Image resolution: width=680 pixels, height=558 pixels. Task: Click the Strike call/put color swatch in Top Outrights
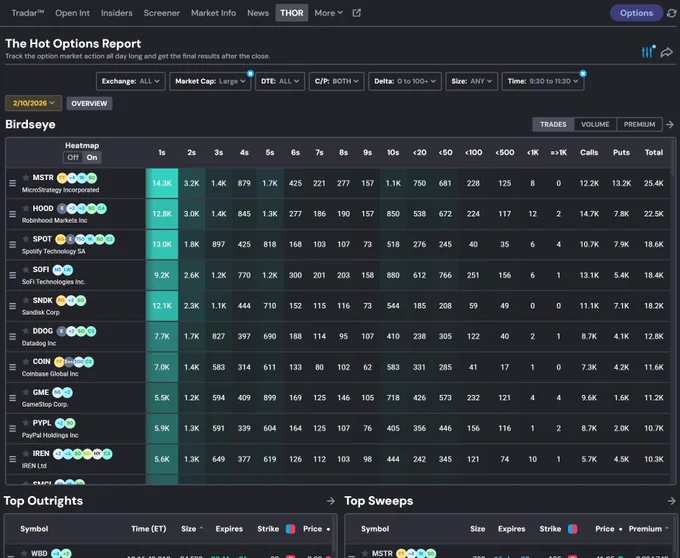(x=291, y=529)
